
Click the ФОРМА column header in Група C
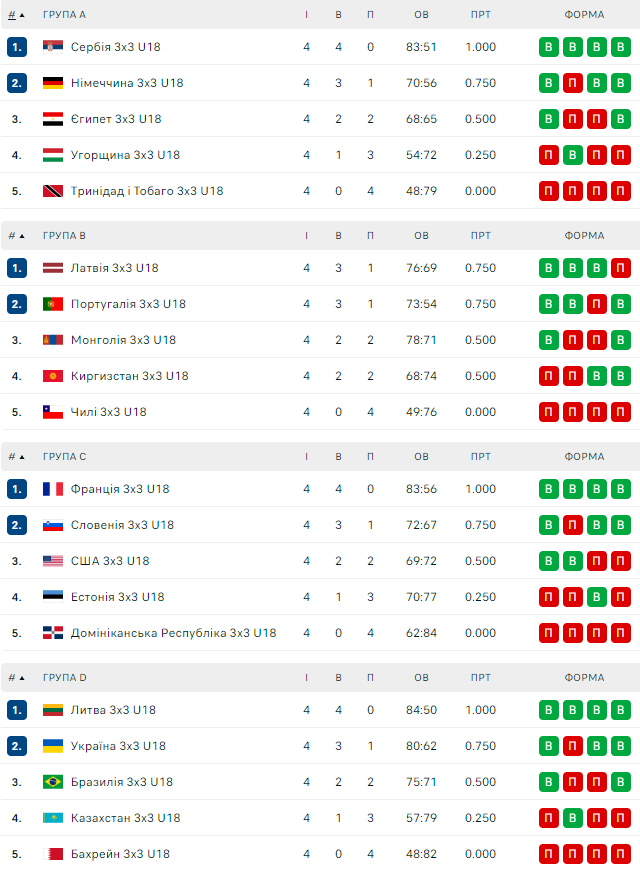[x=584, y=457]
